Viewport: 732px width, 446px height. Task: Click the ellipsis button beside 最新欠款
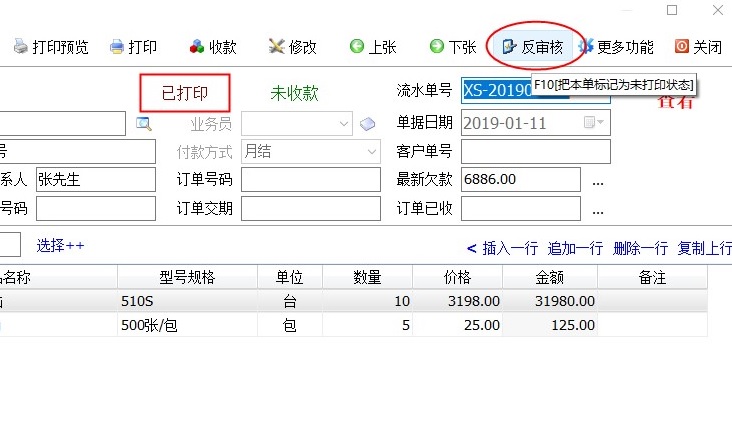tap(598, 182)
